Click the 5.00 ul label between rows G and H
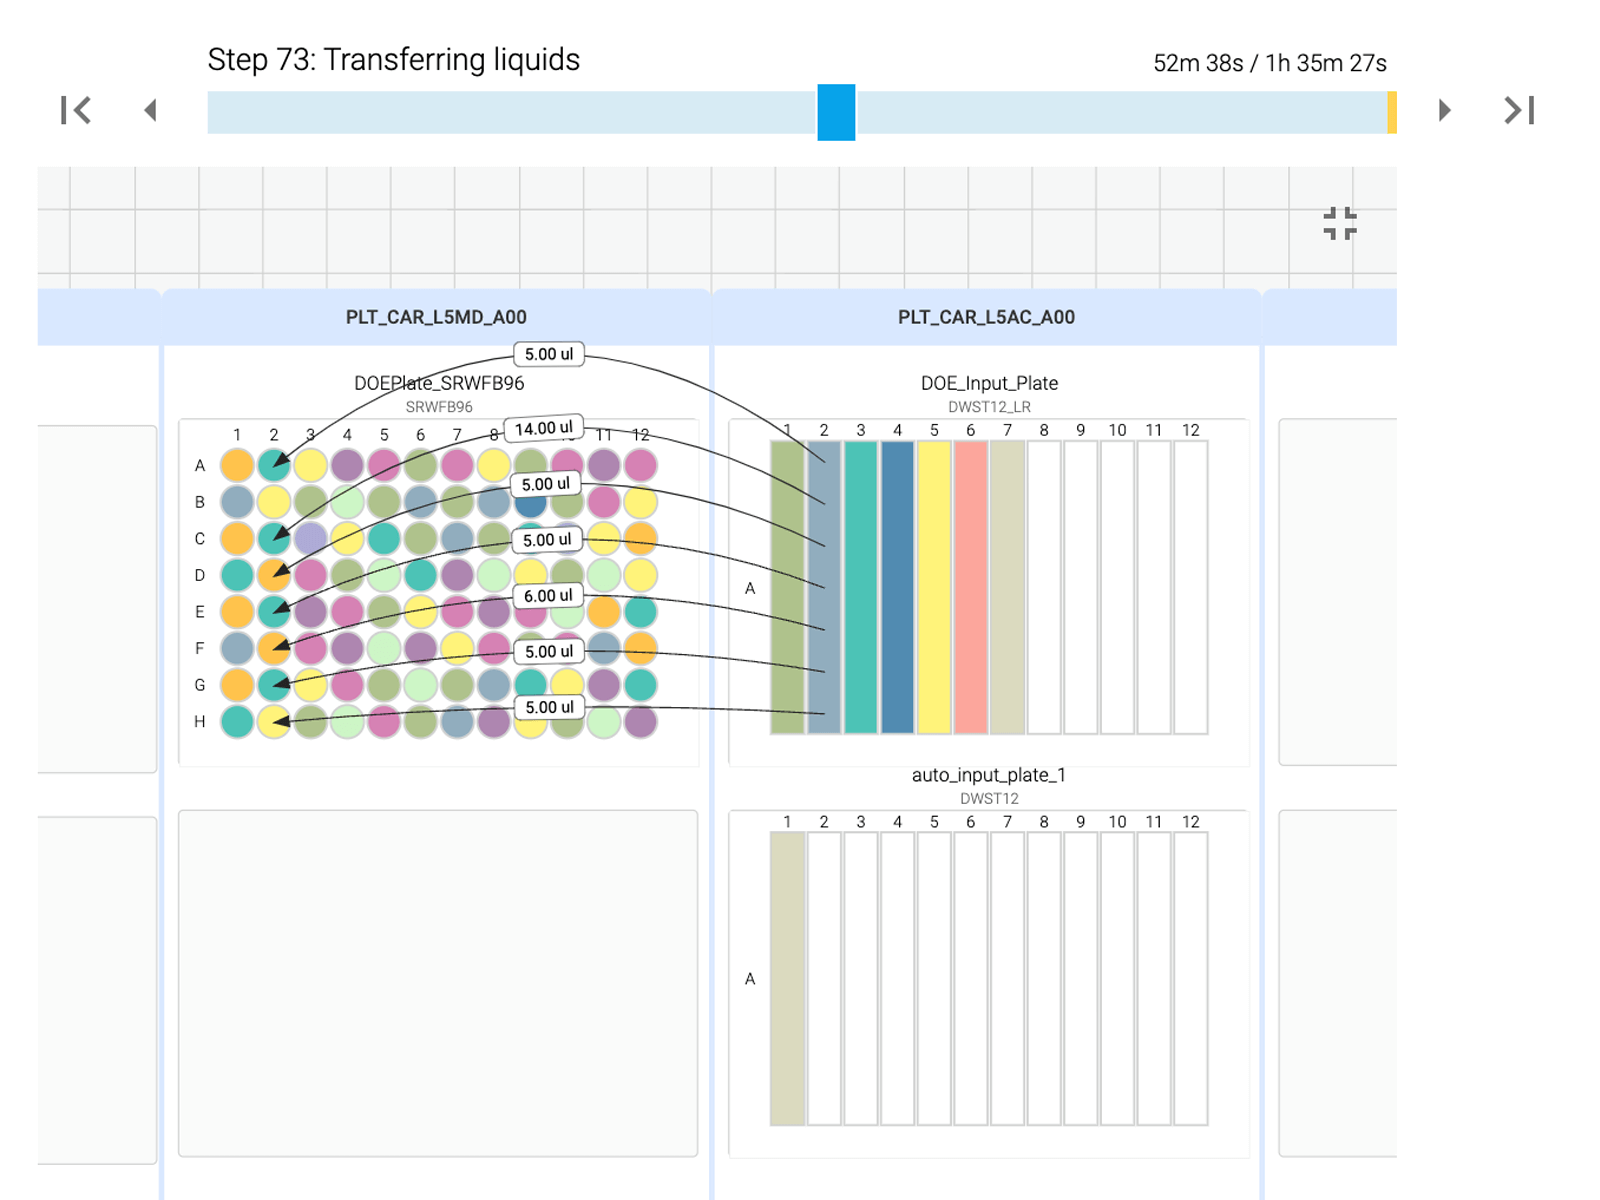This screenshot has height=1200, width=1600. click(549, 707)
